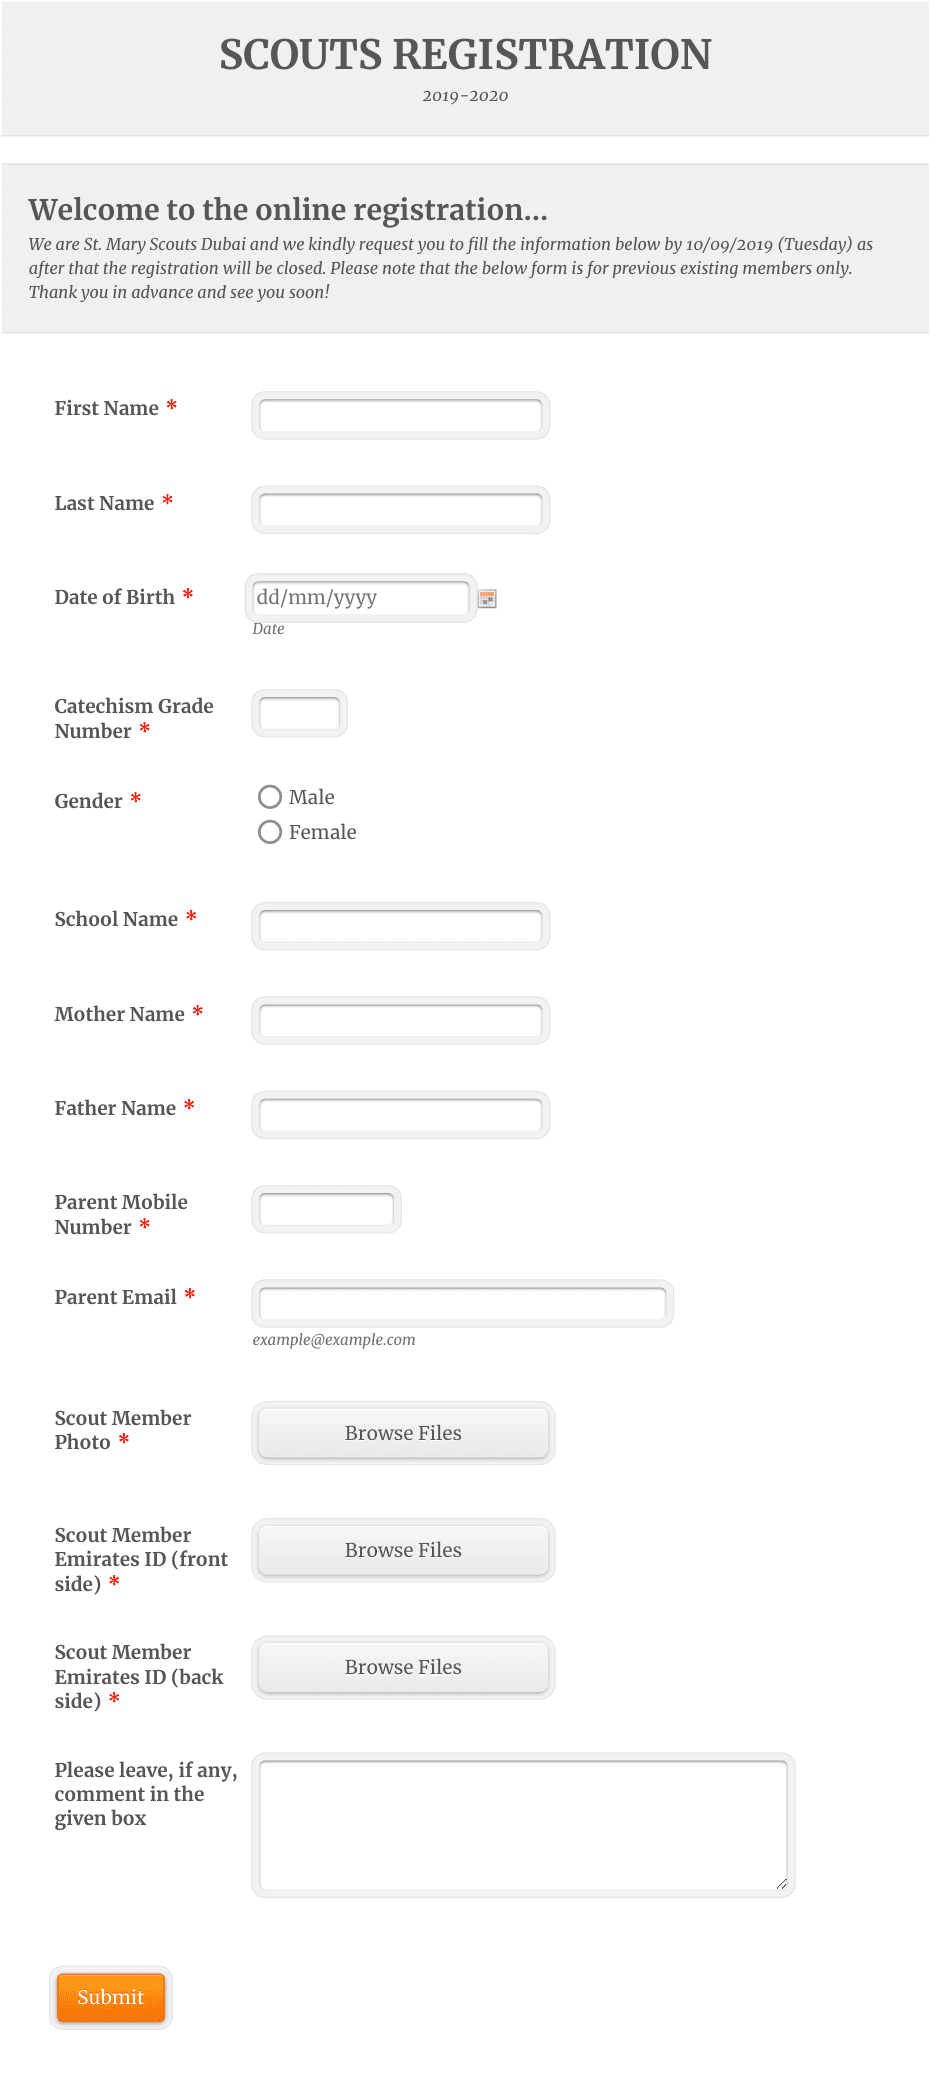Click the Gender label
The width and height of the screenshot is (930, 2078).
(89, 801)
